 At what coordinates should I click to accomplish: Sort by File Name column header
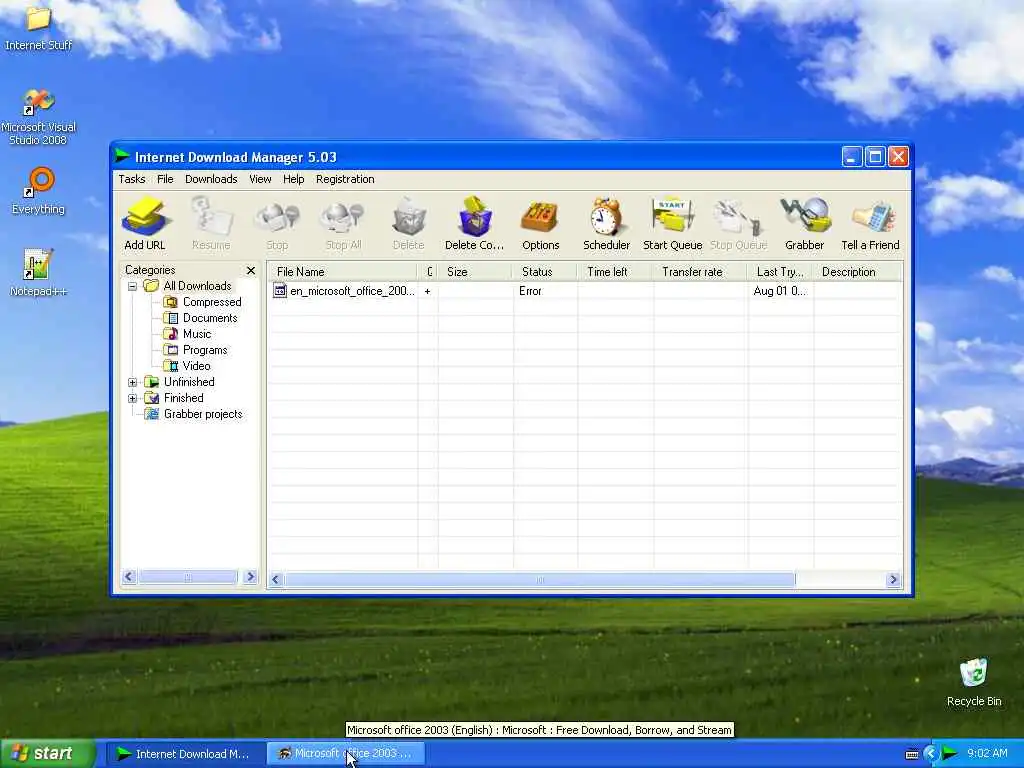pyautogui.click(x=343, y=272)
